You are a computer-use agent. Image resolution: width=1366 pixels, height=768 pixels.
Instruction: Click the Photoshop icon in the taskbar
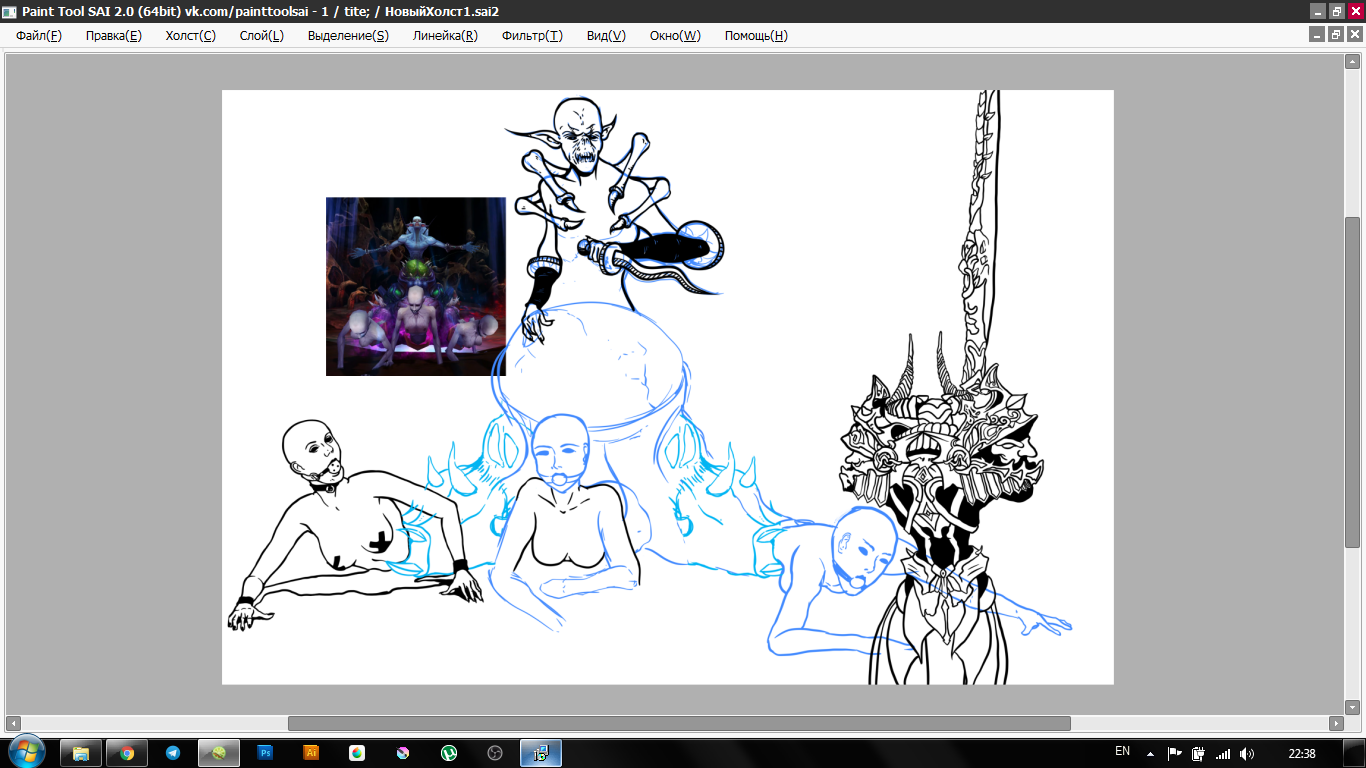point(265,753)
